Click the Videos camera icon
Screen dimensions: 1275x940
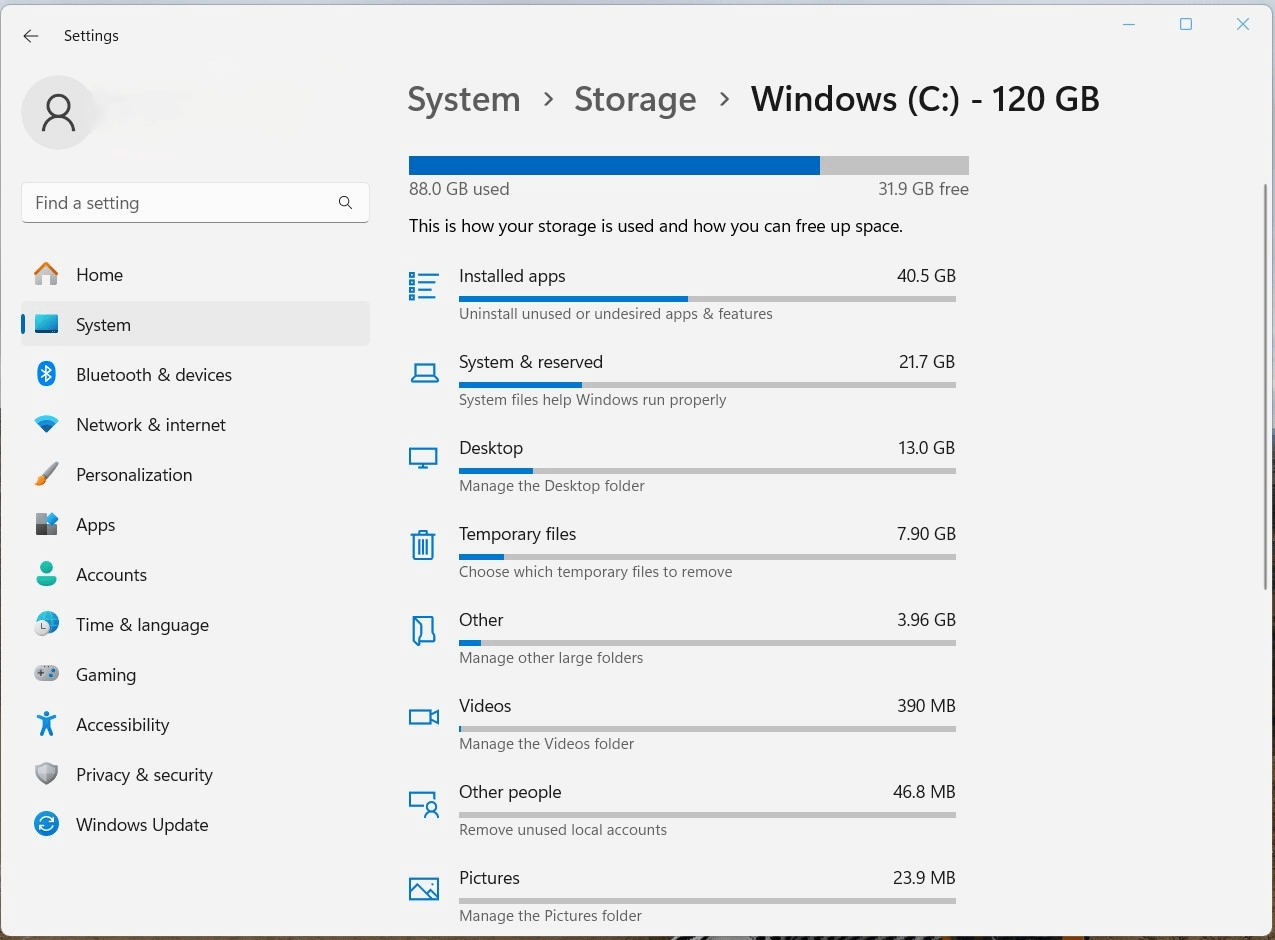click(x=424, y=716)
